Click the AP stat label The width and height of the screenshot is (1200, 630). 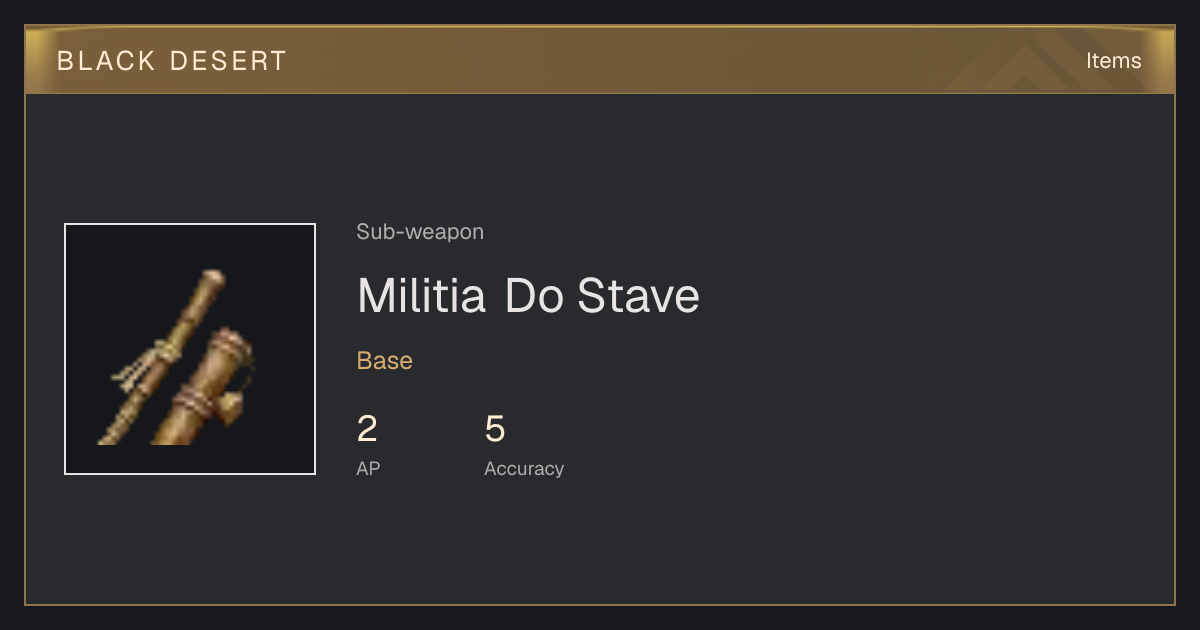coord(368,468)
